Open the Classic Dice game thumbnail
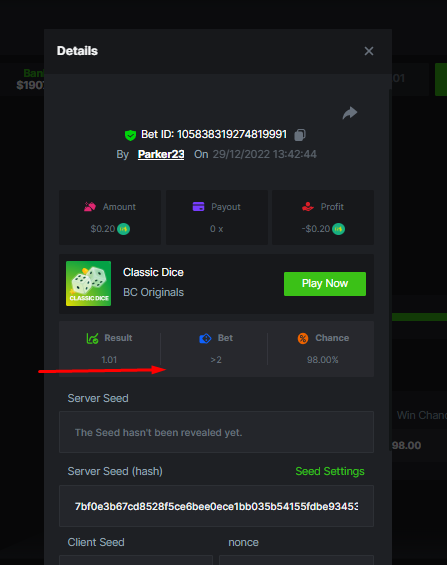This screenshot has width=447, height=565. (89, 284)
